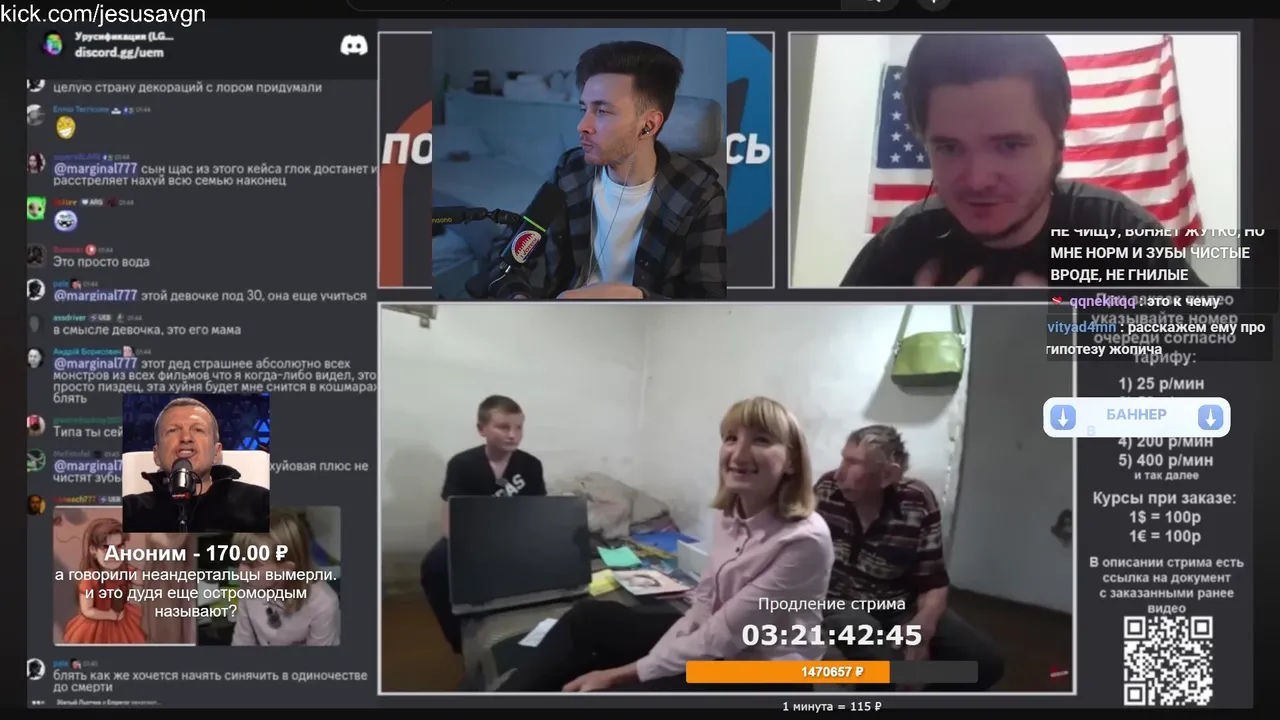
Task: Click the 'целую страну декораций' message
Action: (187, 88)
